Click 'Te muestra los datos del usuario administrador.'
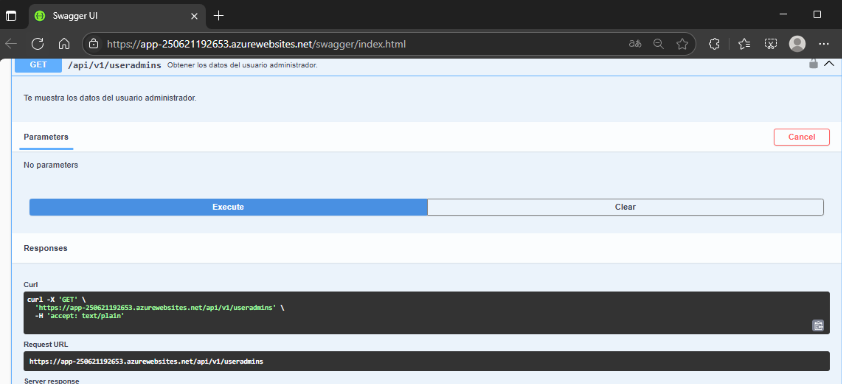Viewport: 842px width, 384px height. [x=110, y=98]
